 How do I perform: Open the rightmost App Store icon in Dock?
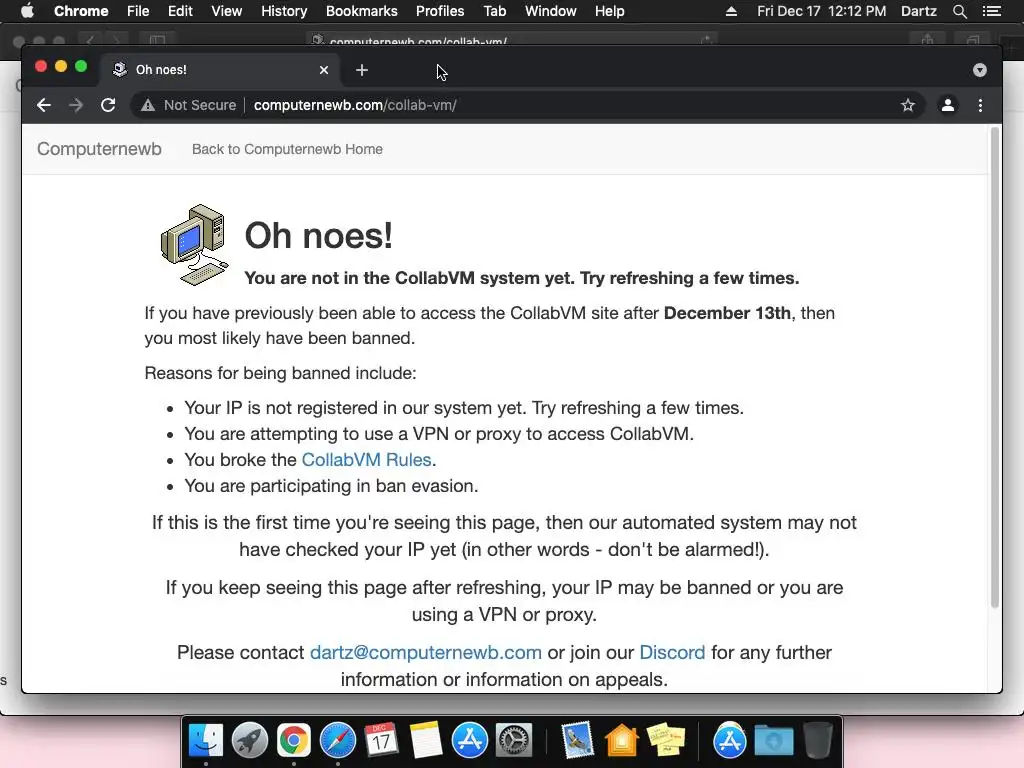[x=729, y=741]
